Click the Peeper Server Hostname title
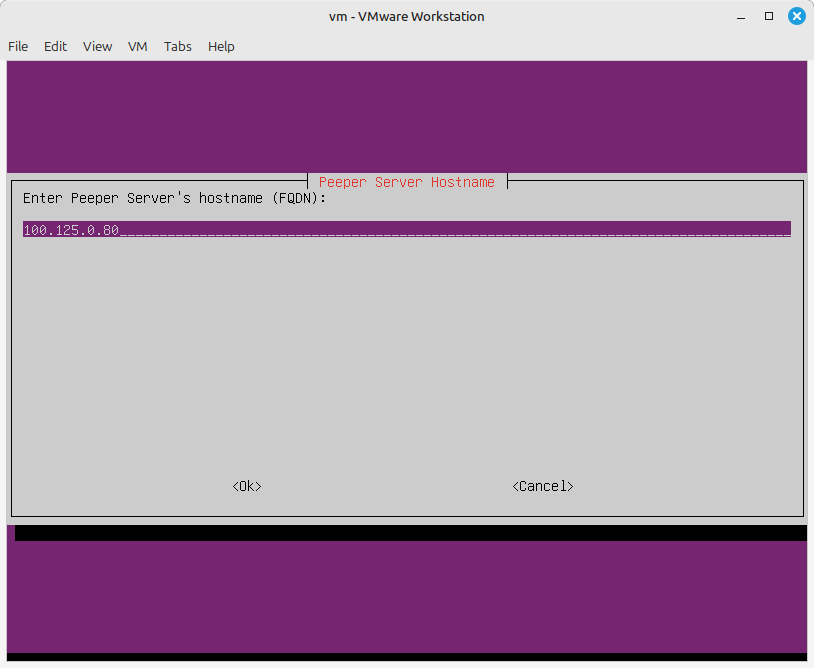Viewport: 814px width, 668px height. coord(406,182)
